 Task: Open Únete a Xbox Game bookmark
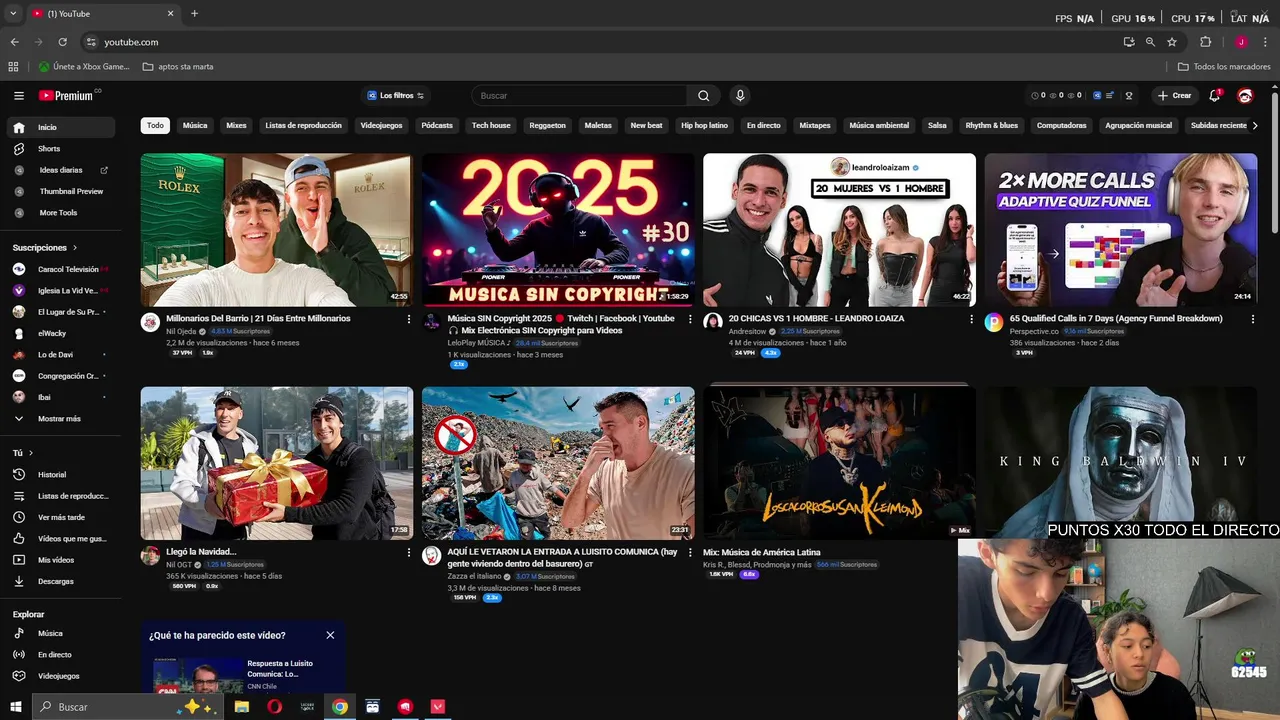point(84,67)
